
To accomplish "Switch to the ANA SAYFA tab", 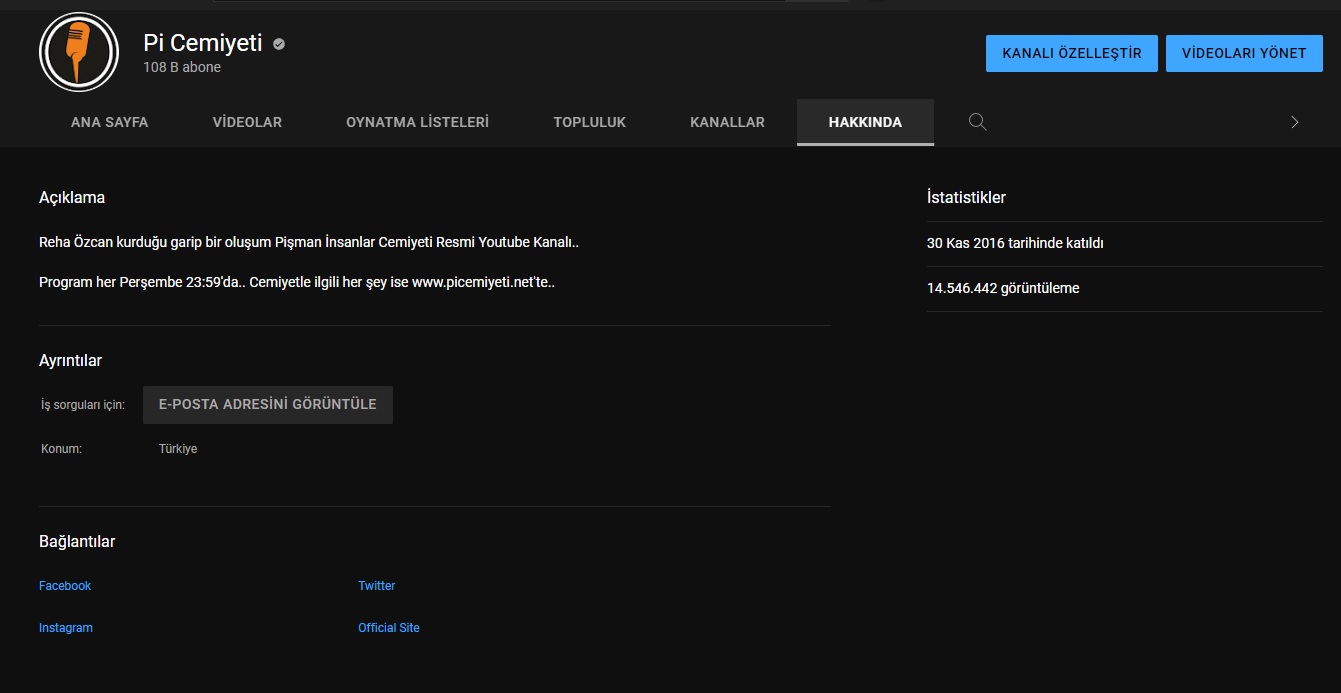I will (x=109, y=122).
